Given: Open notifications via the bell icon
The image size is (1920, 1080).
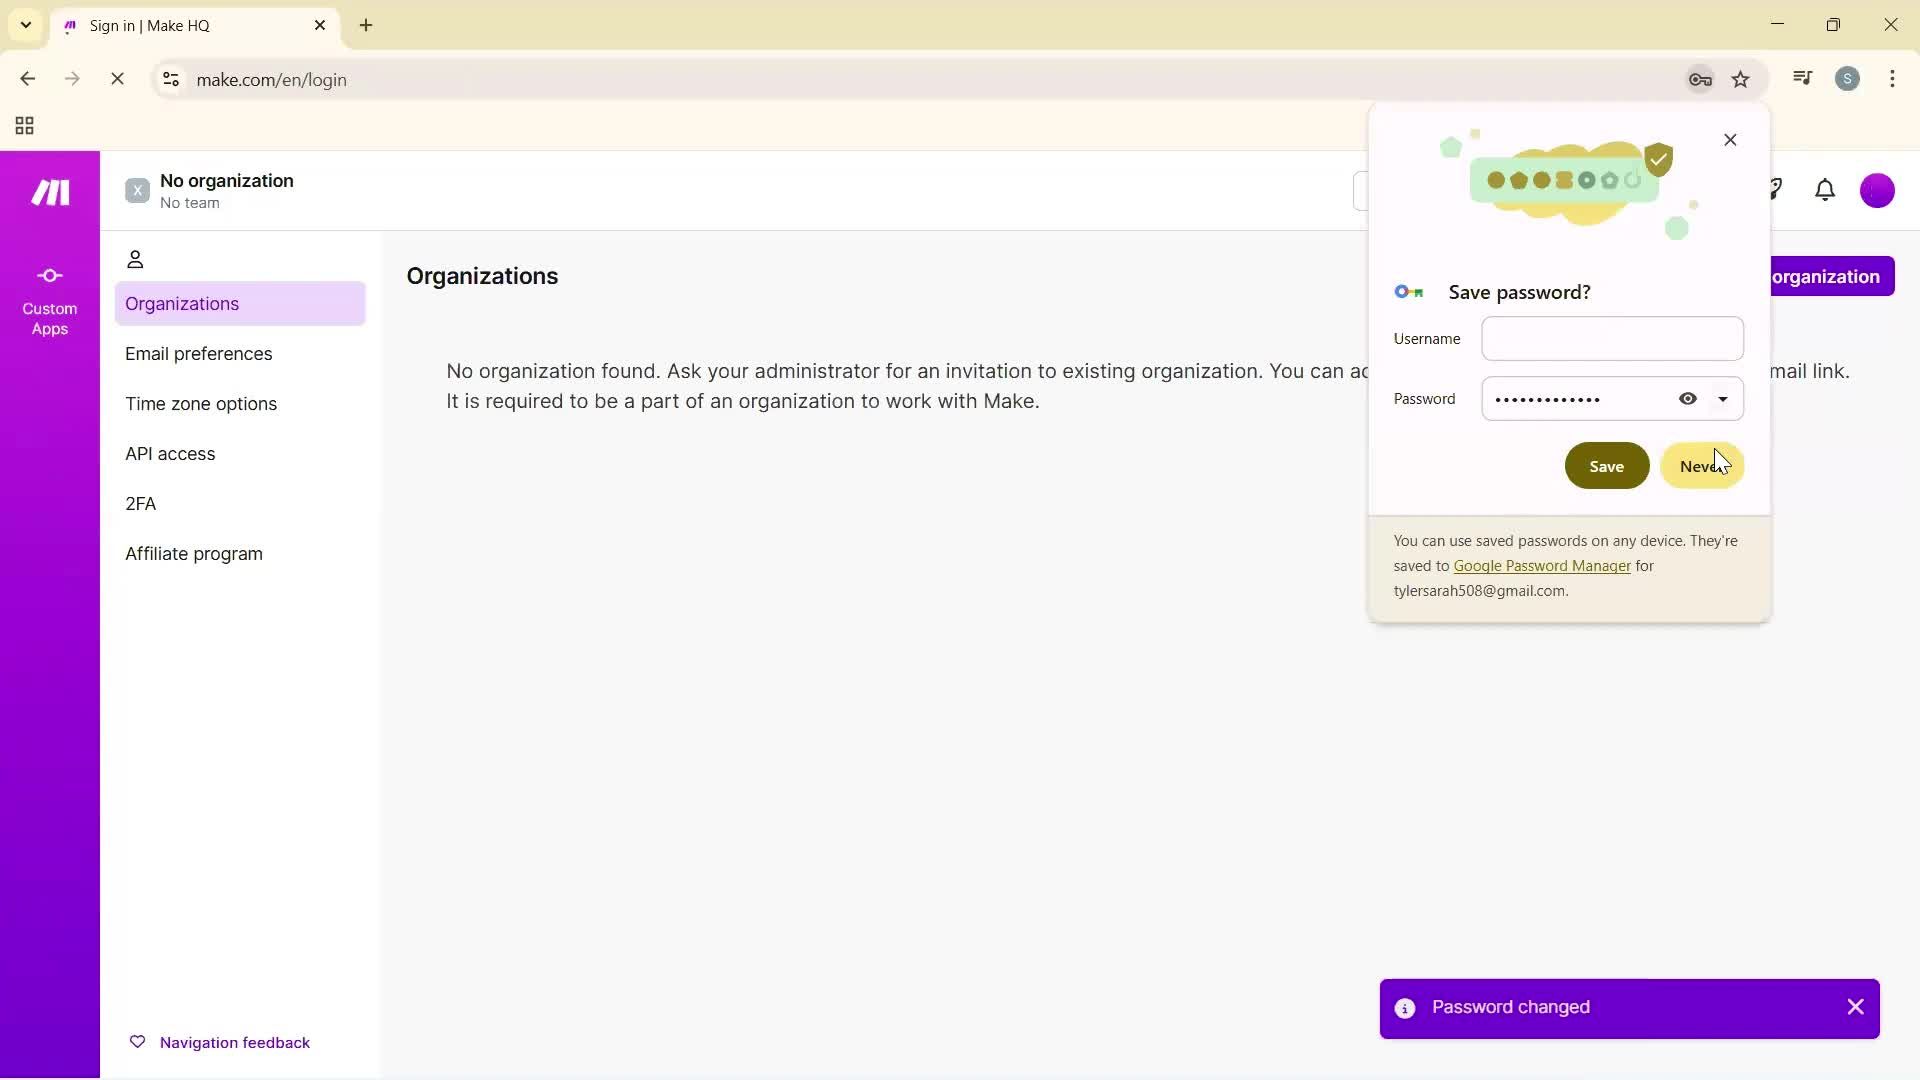Looking at the screenshot, I should (1824, 190).
